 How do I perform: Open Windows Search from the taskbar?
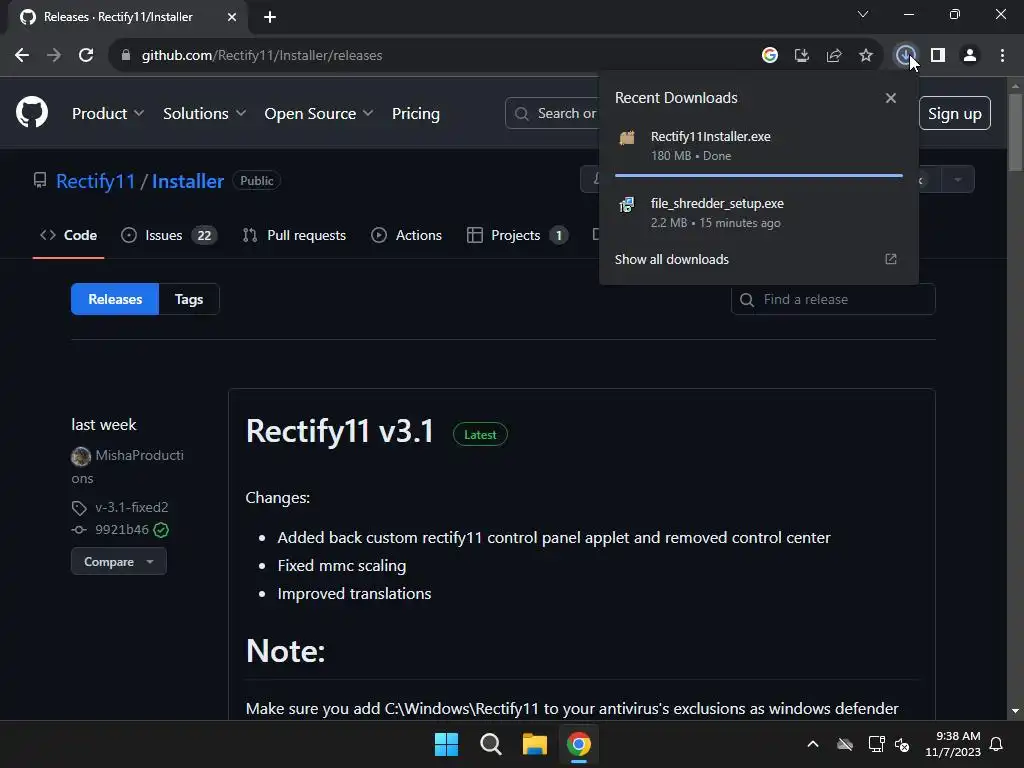pyautogui.click(x=490, y=744)
